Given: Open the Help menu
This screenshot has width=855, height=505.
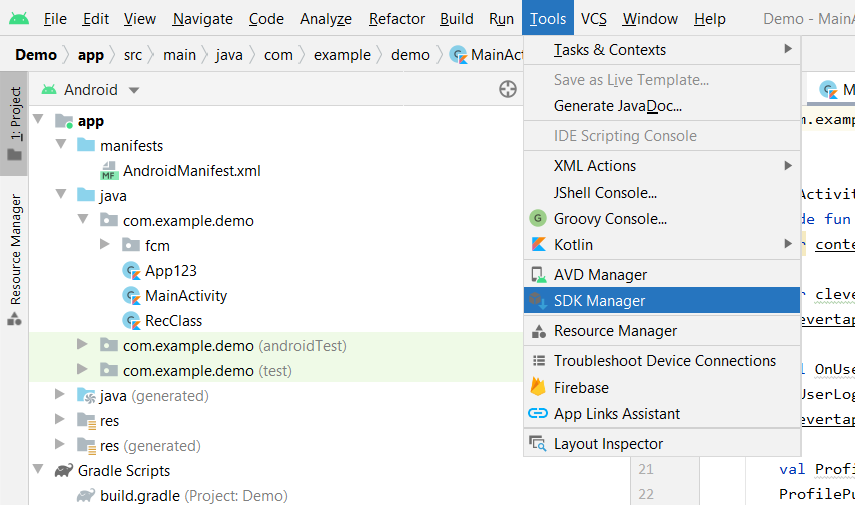Looking at the screenshot, I should click(x=709, y=19).
